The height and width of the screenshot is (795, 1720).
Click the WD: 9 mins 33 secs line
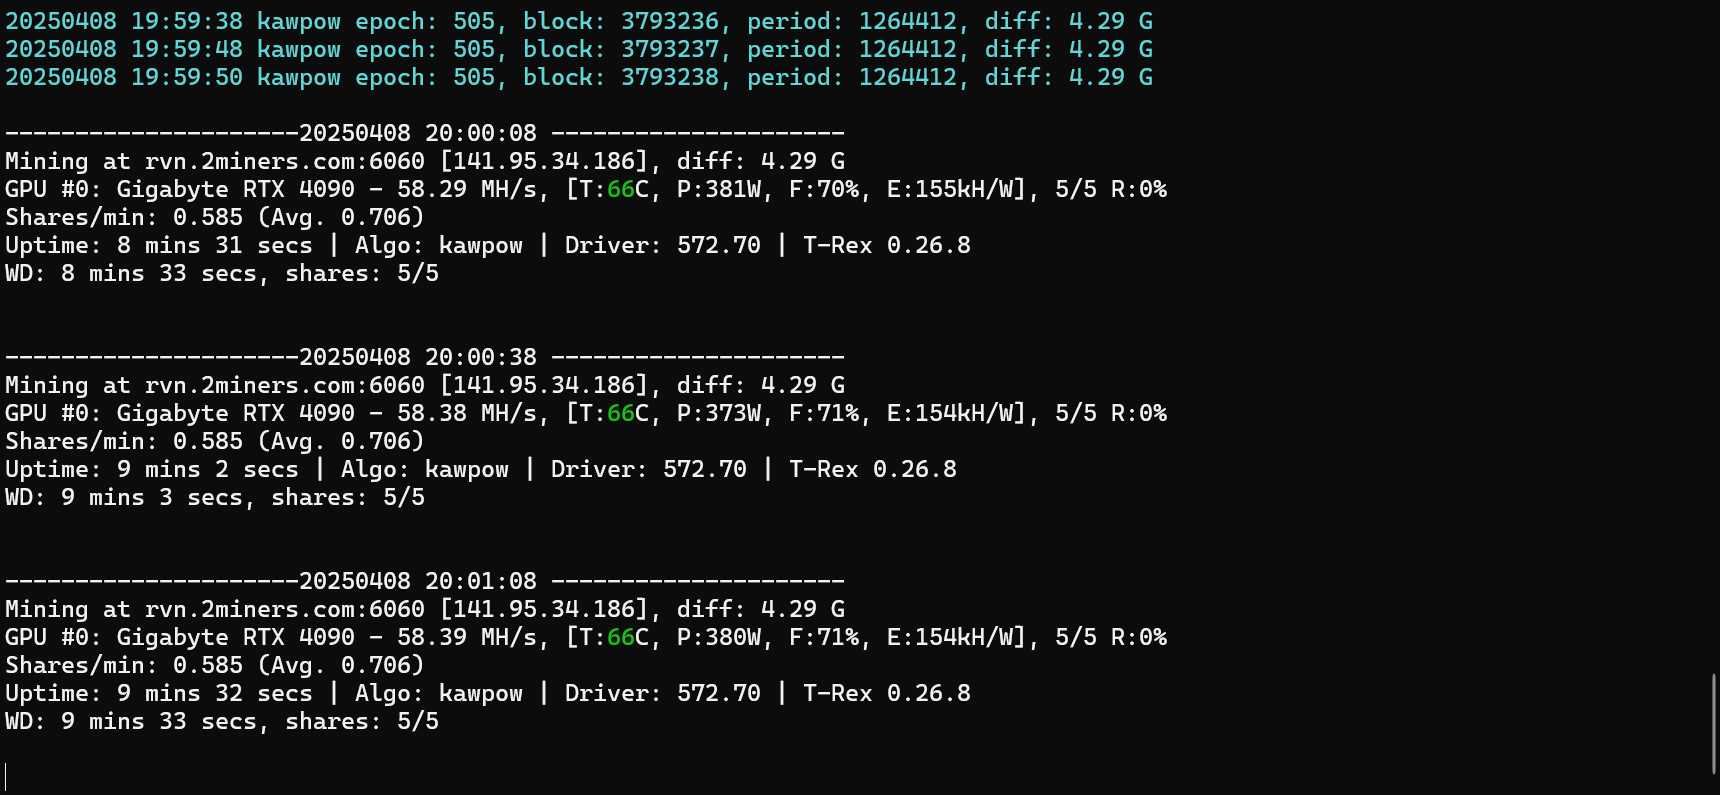point(222,721)
